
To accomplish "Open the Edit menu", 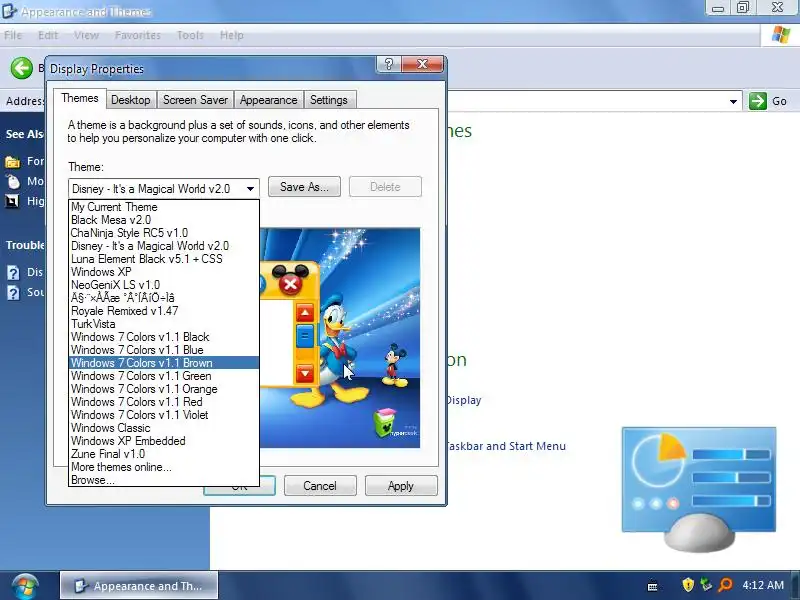I will [x=48, y=35].
